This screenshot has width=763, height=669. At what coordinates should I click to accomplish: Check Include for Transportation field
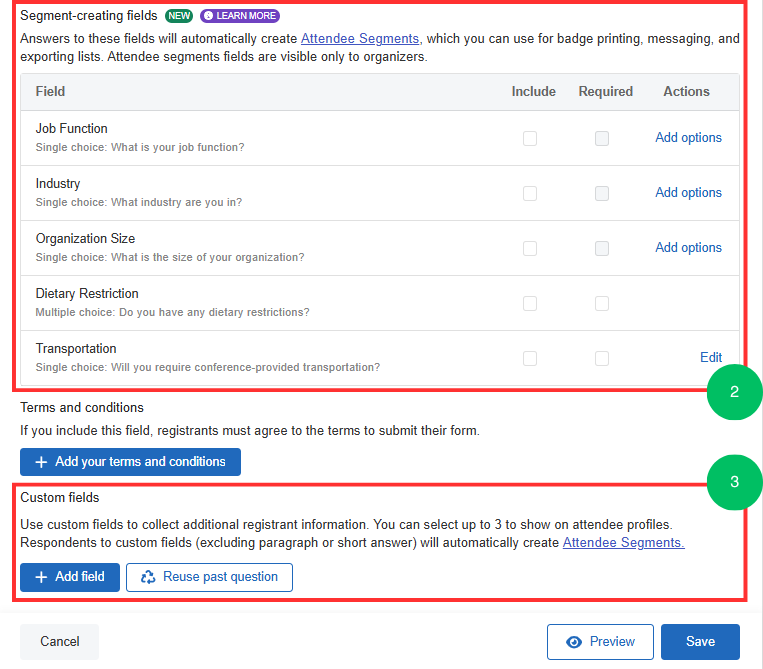point(530,358)
